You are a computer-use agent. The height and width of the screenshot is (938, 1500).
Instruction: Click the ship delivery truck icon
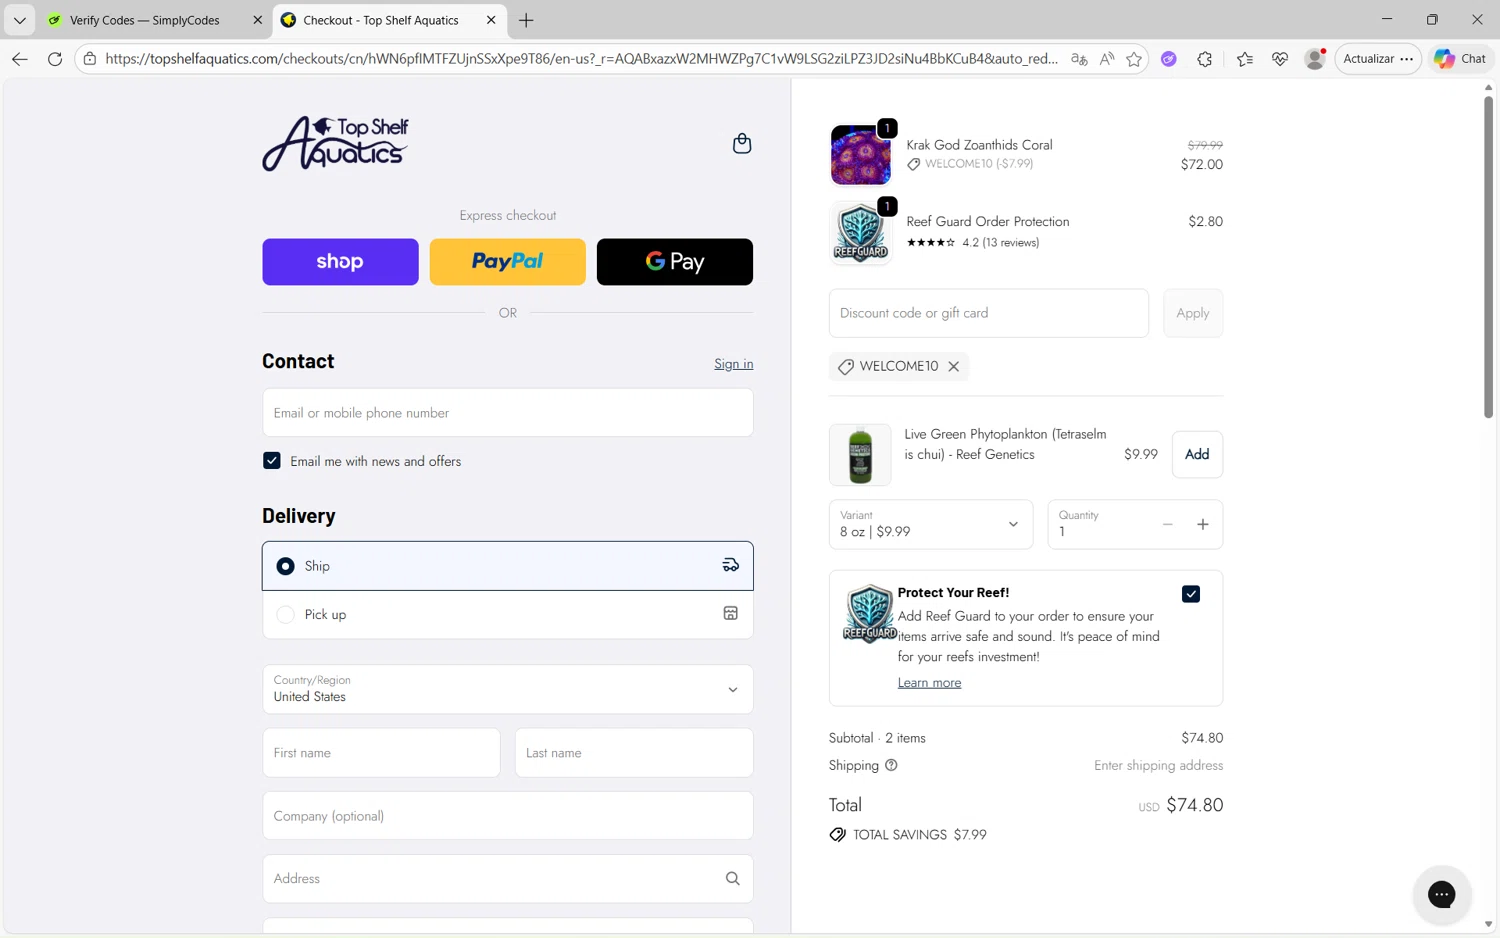coord(731,565)
